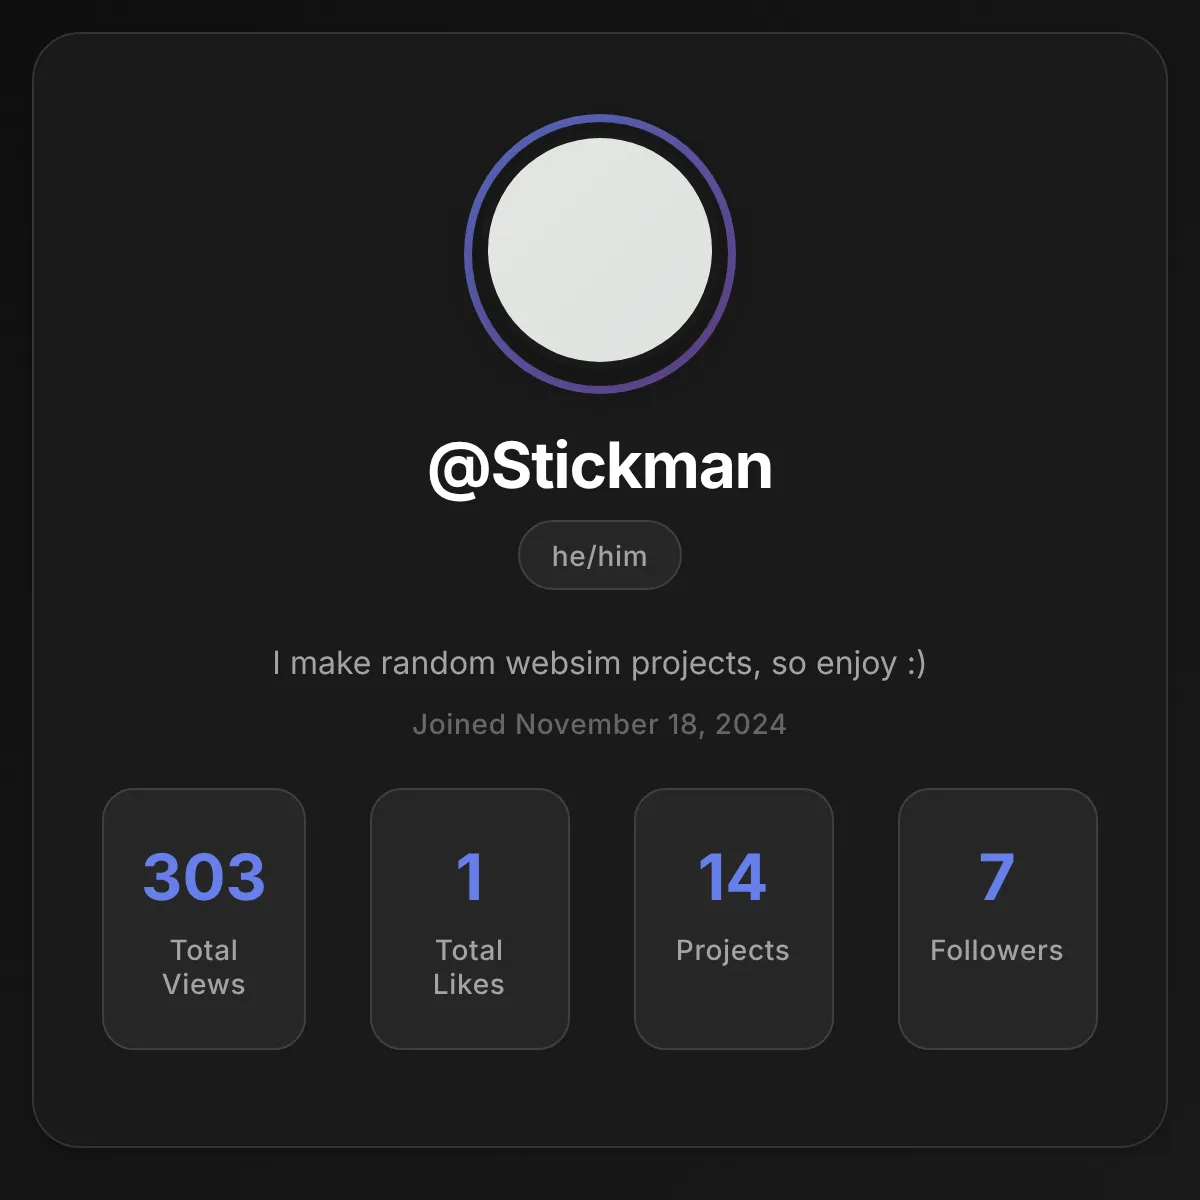Open the Projects stat card
Screen dimensions: 1200x1200
(x=734, y=919)
